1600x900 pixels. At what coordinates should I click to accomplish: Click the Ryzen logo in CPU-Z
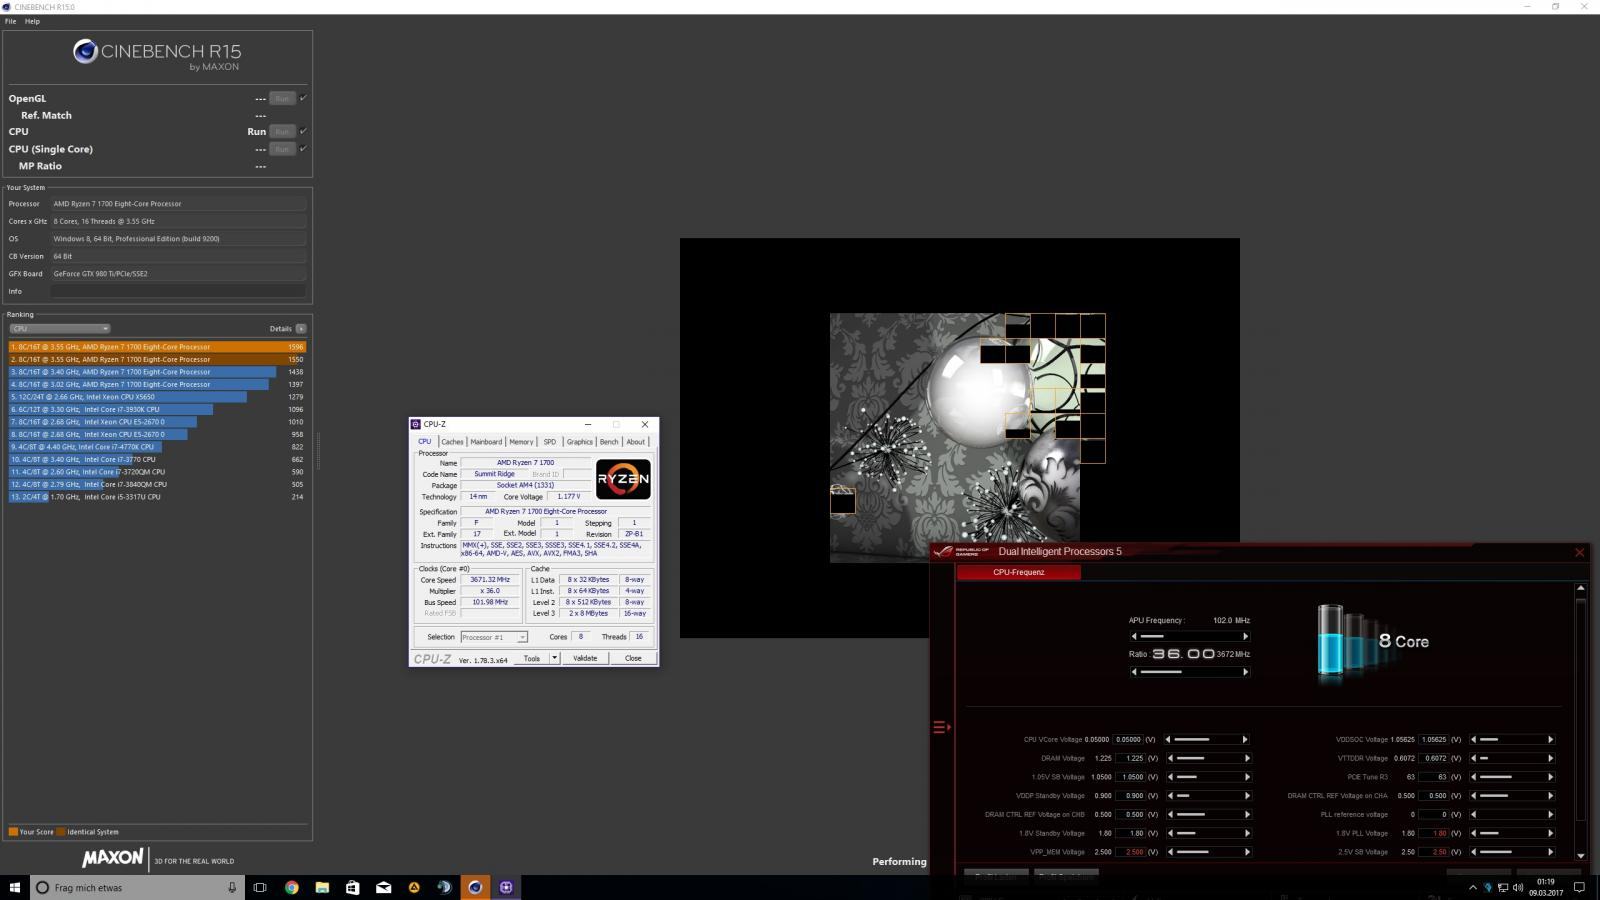(623, 479)
